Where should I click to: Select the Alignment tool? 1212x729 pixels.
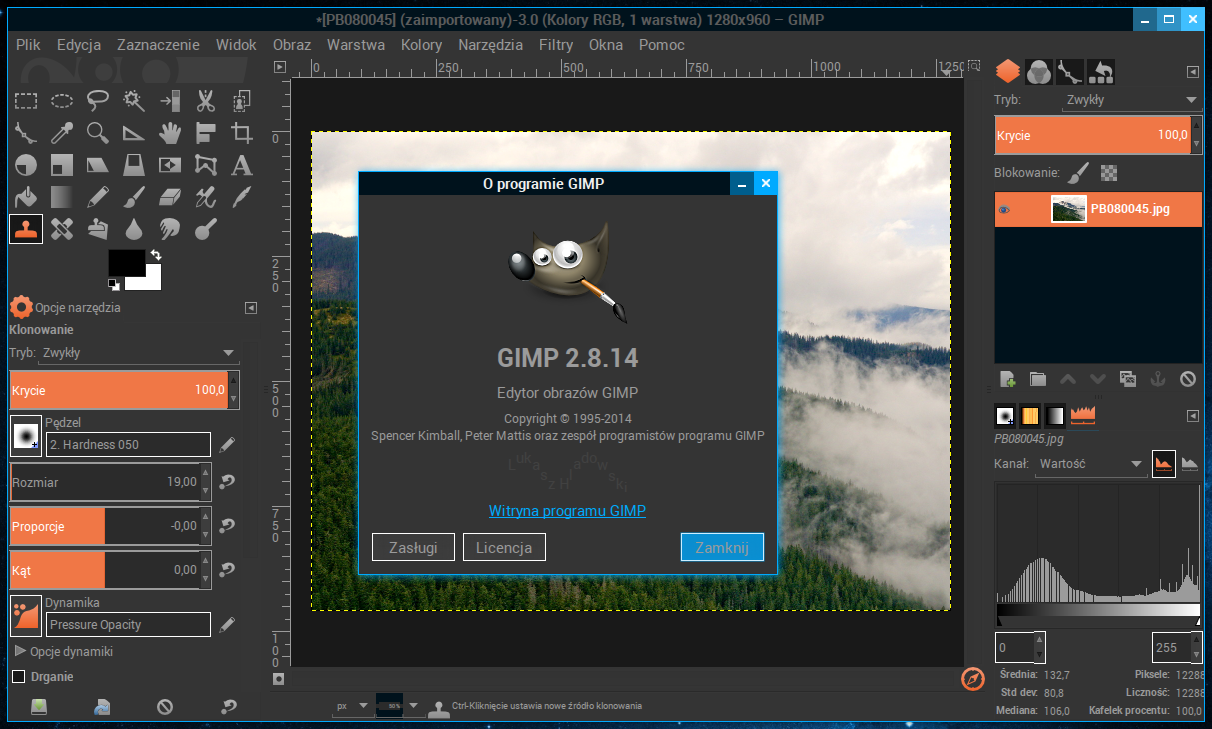point(206,132)
